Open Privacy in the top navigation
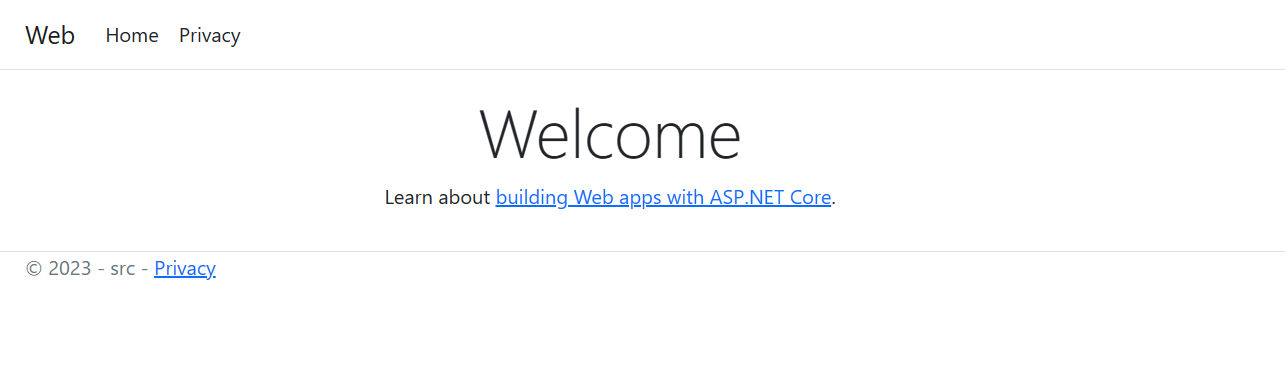 [210, 35]
